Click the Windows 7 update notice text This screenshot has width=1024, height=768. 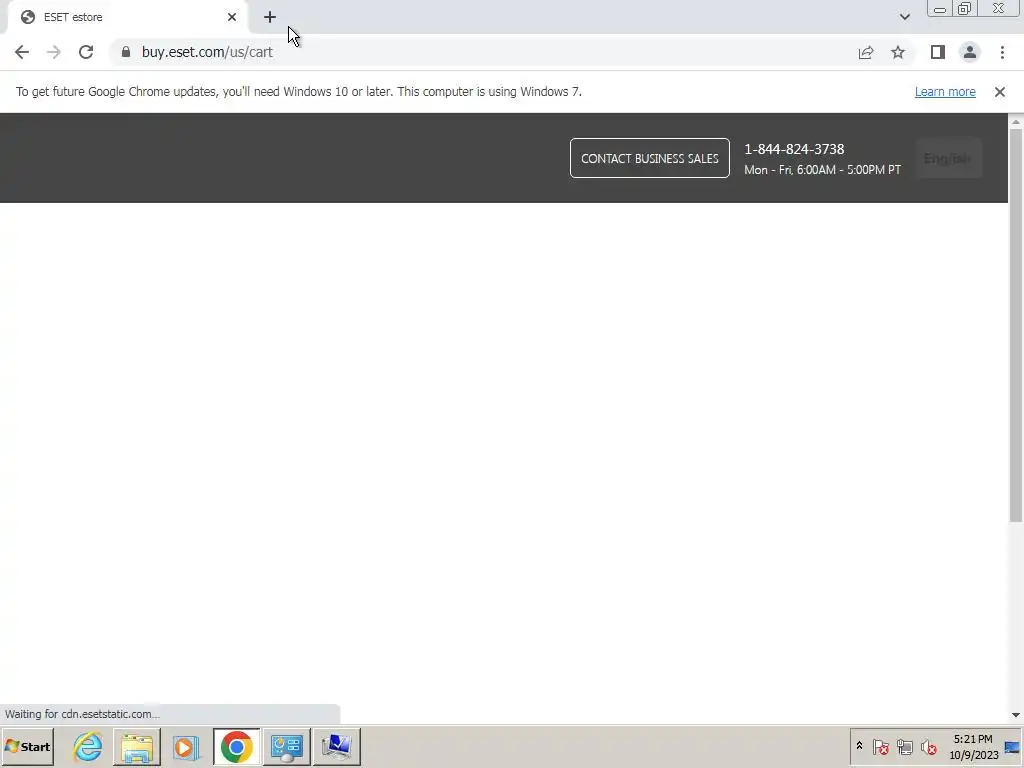tap(298, 91)
